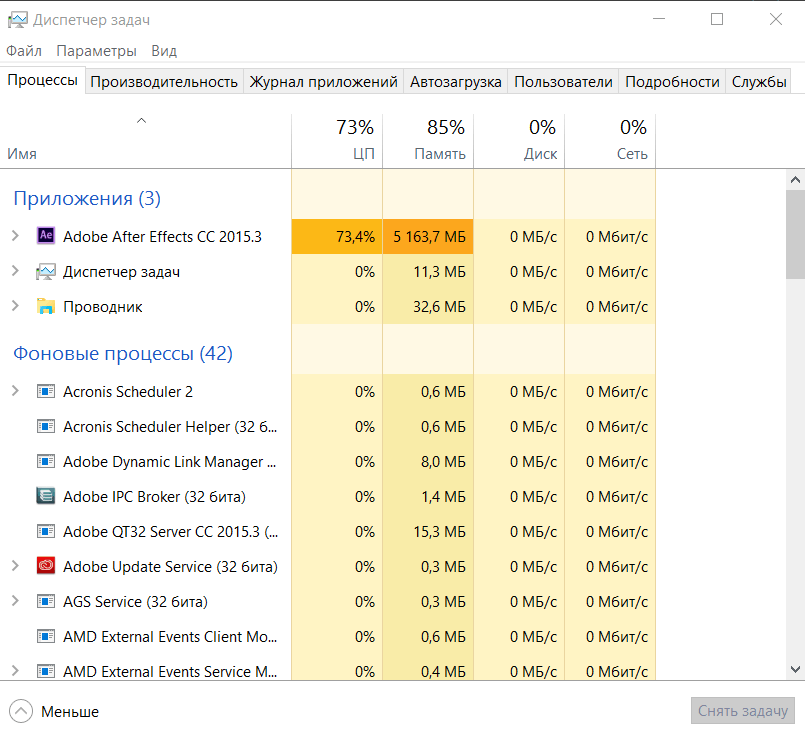Screen dimensions: 805x734
Task: Switch to the Пользователи tab
Action: point(563,82)
